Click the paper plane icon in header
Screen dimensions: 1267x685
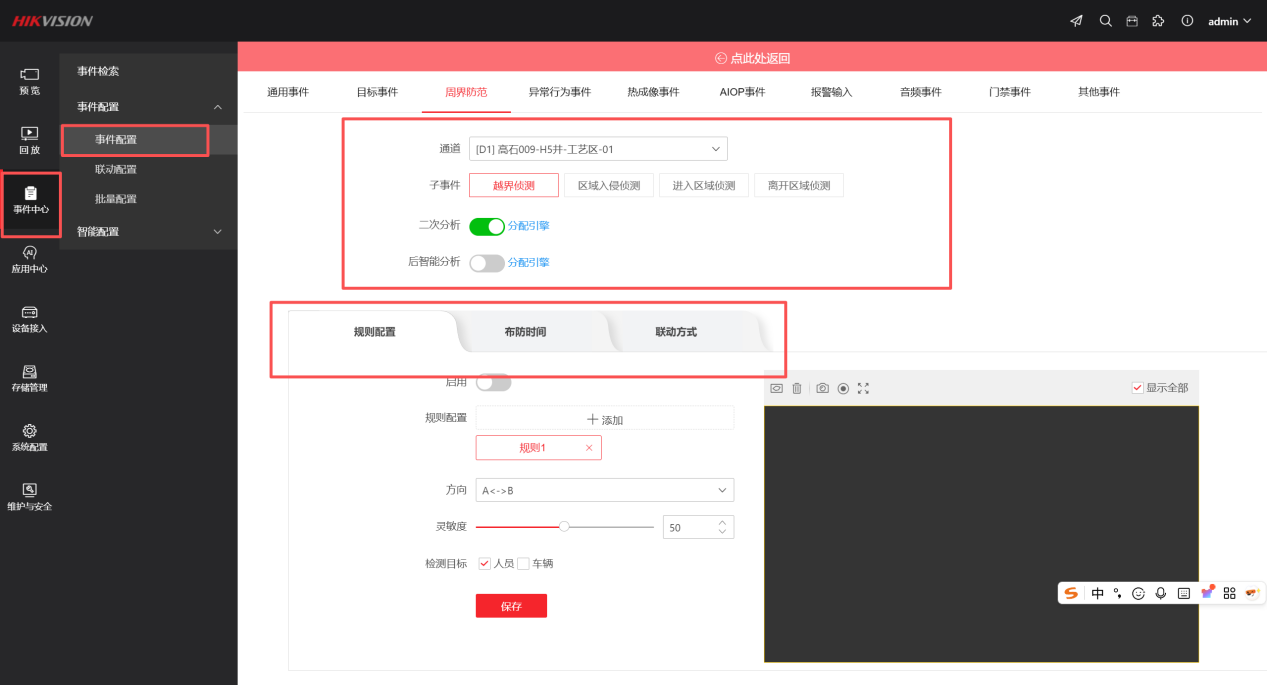1076,21
